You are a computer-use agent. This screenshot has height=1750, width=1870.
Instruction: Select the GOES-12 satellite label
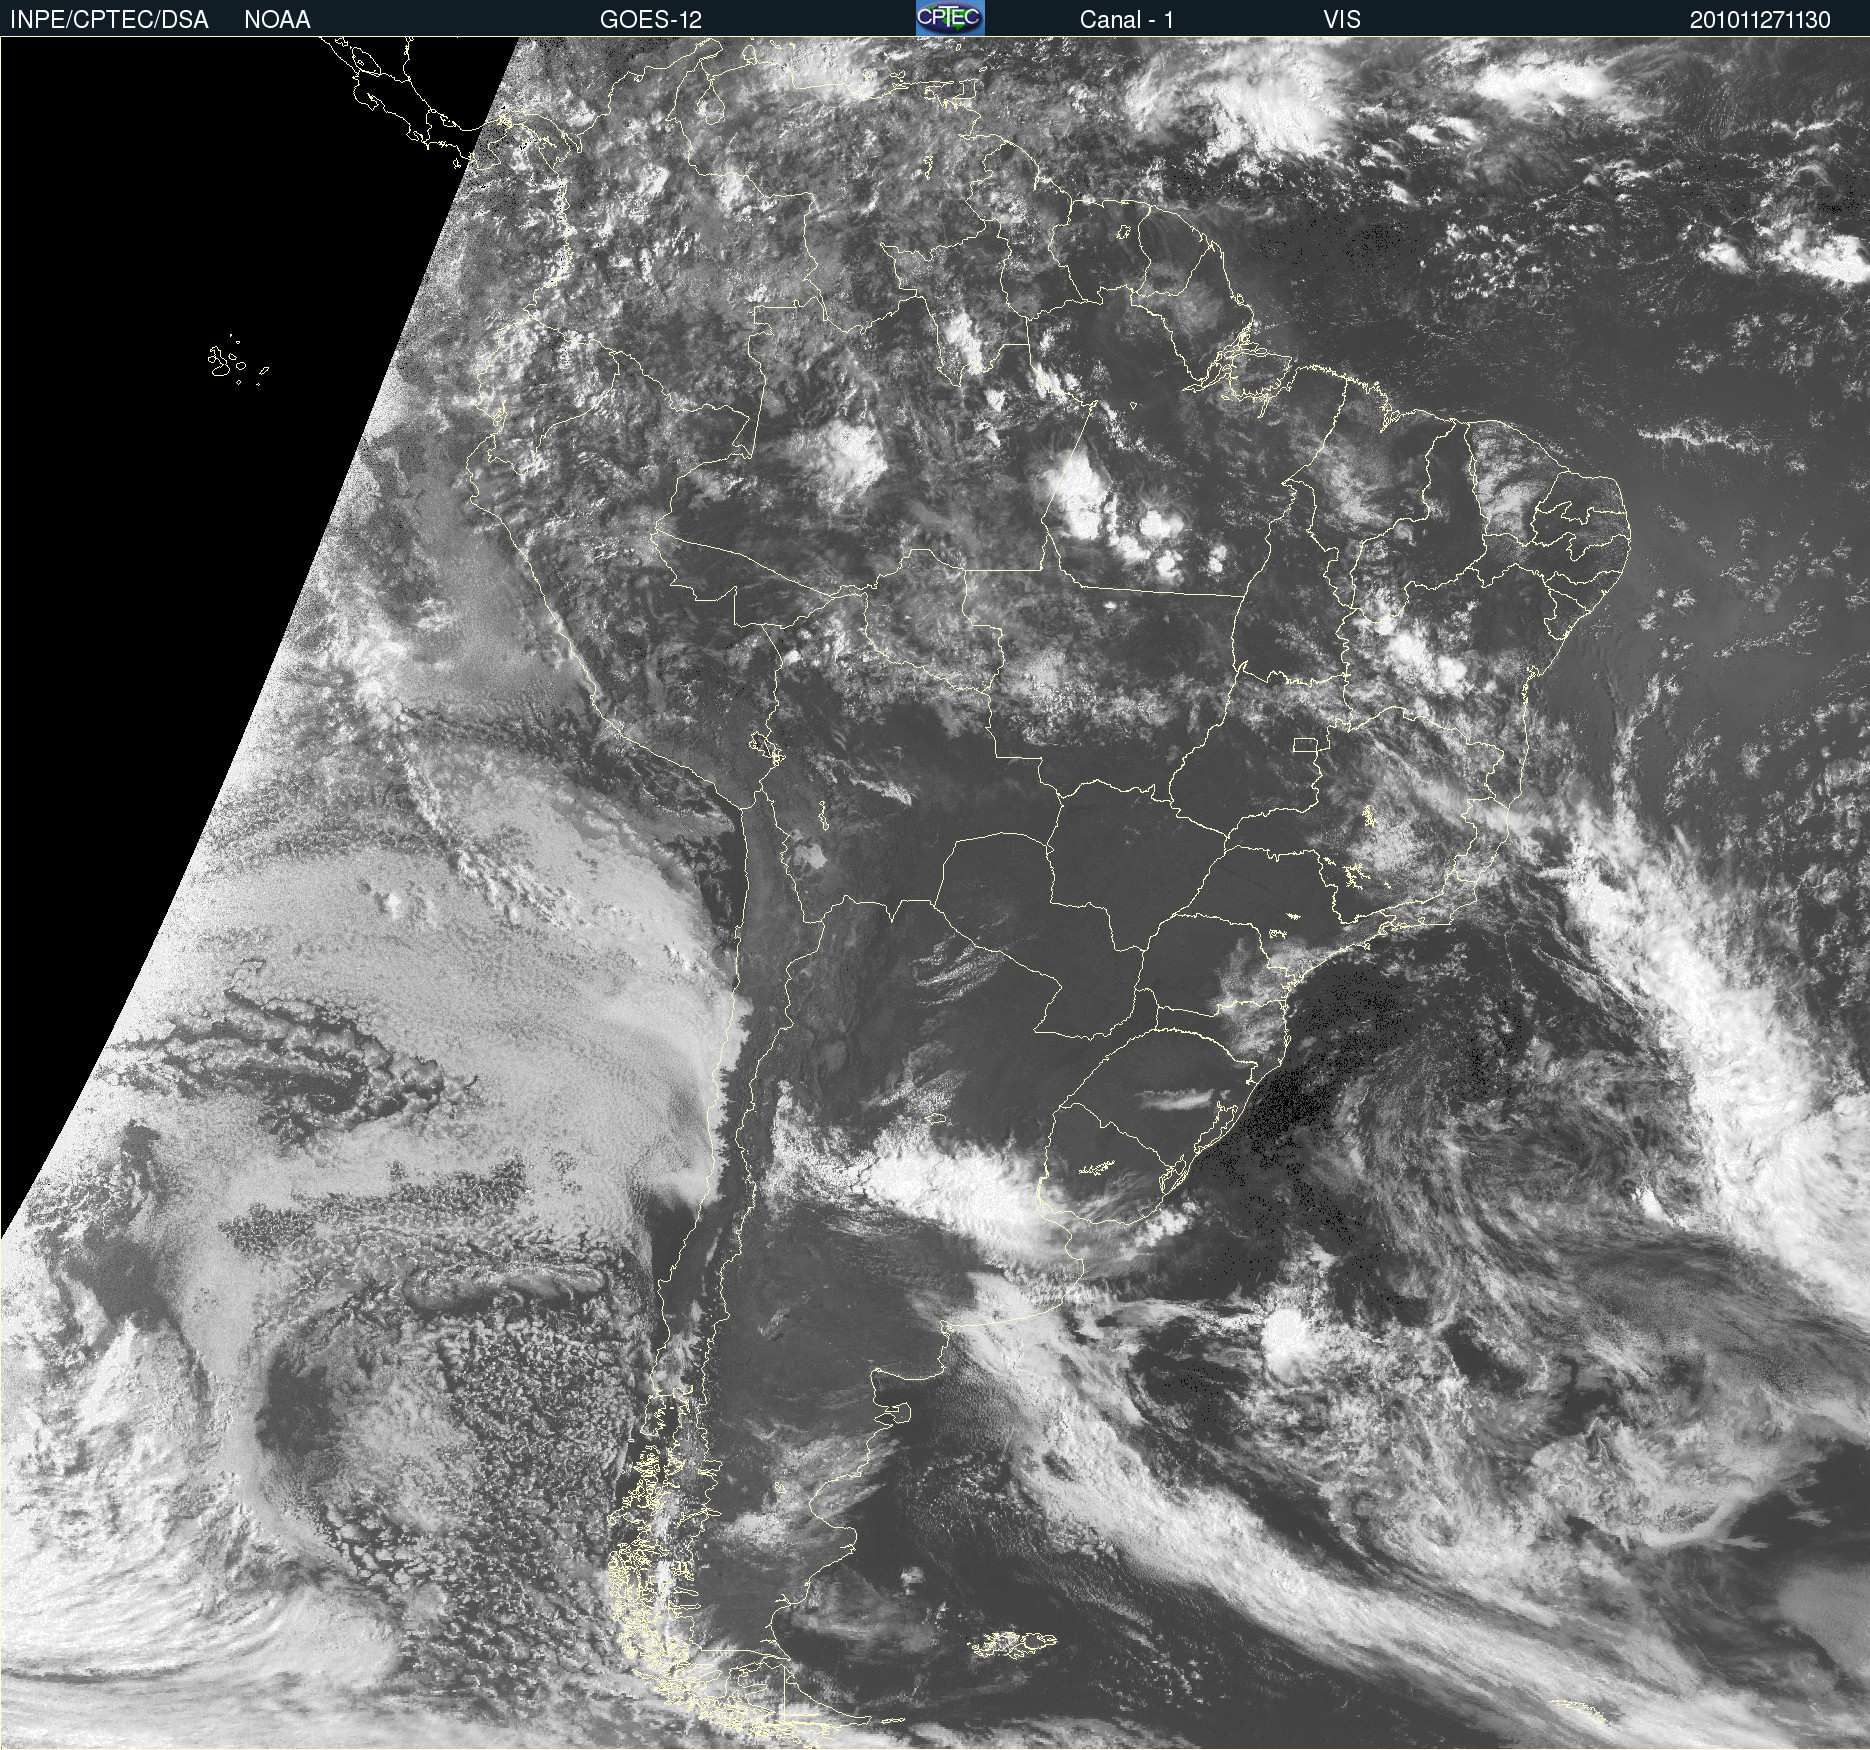tap(651, 20)
